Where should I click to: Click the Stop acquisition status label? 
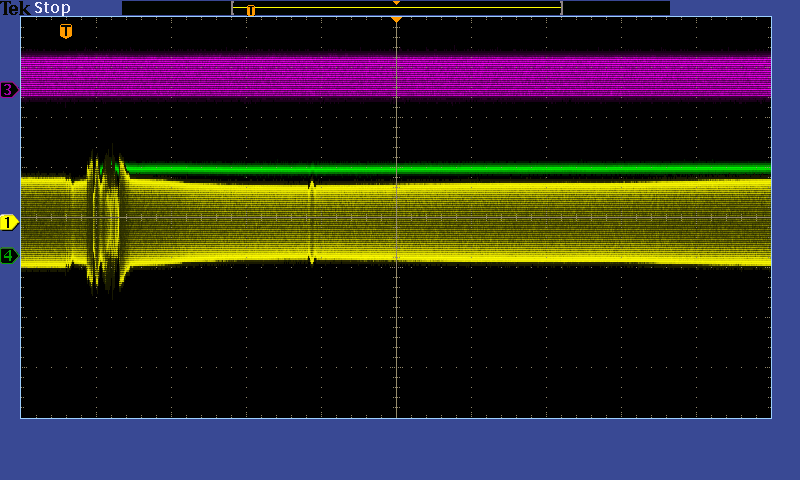pyautogui.click(x=52, y=8)
